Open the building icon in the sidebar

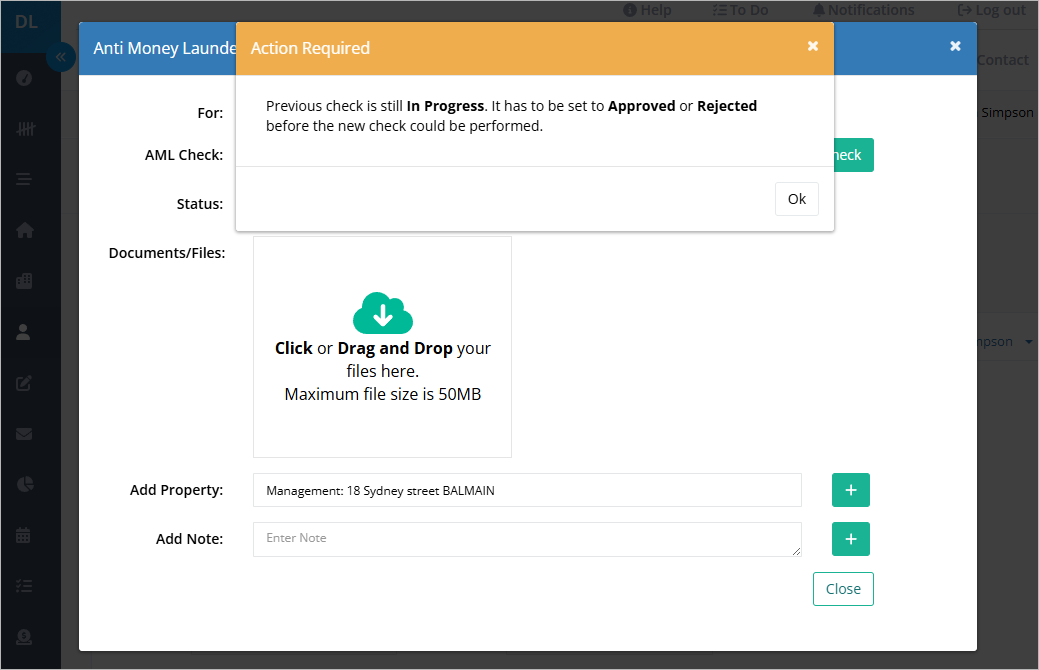(x=25, y=282)
